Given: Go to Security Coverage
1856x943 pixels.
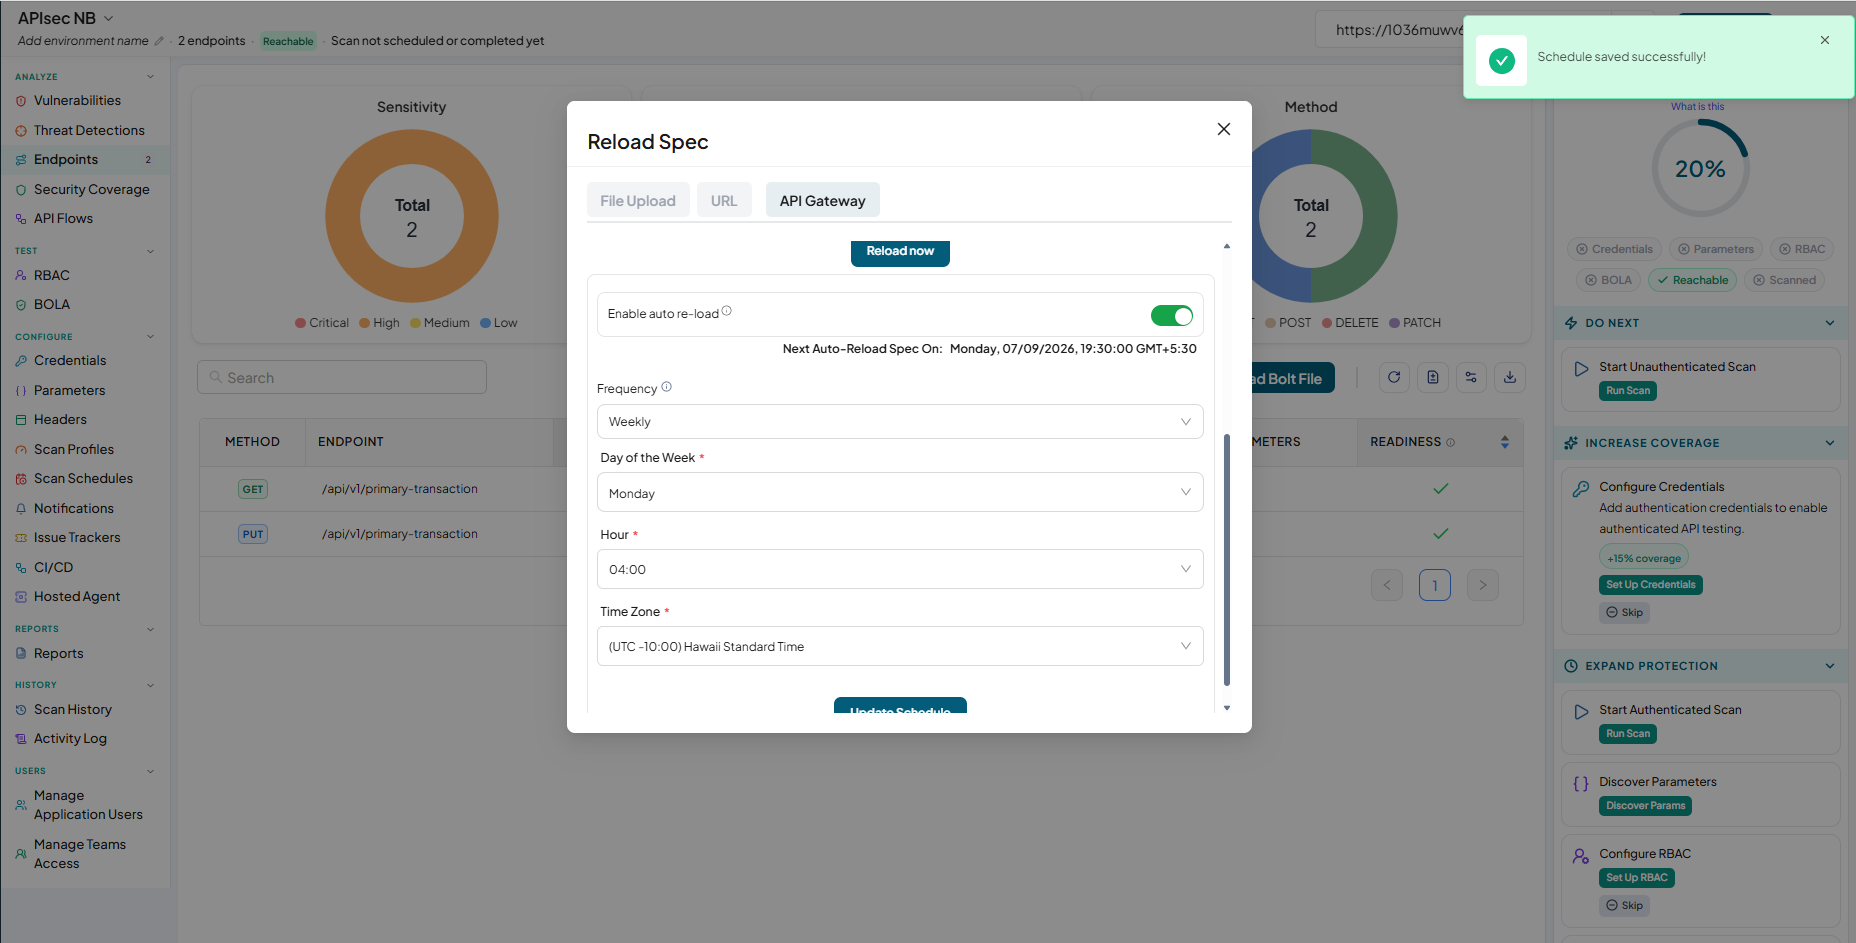Looking at the screenshot, I should [x=91, y=189].
